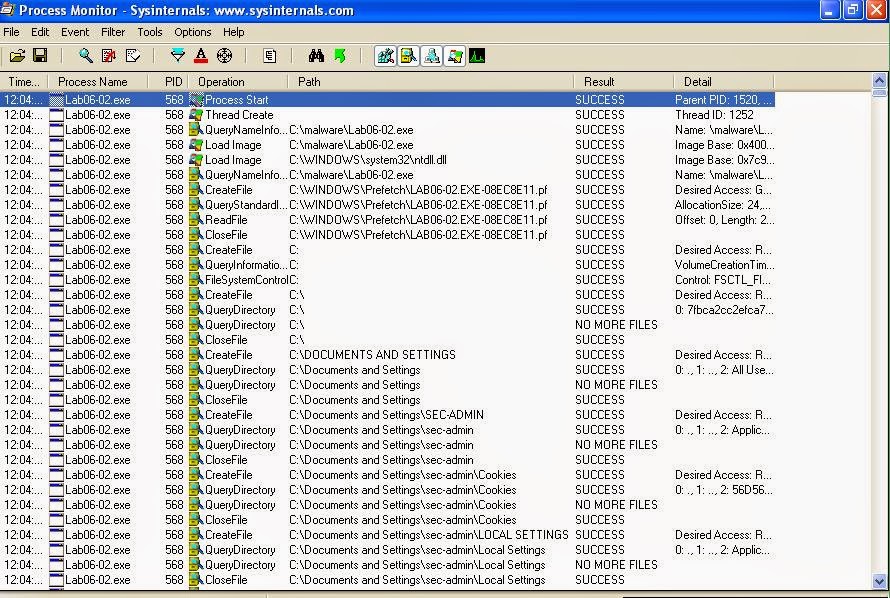Select the Capture events toolbar icon

tap(84, 56)
